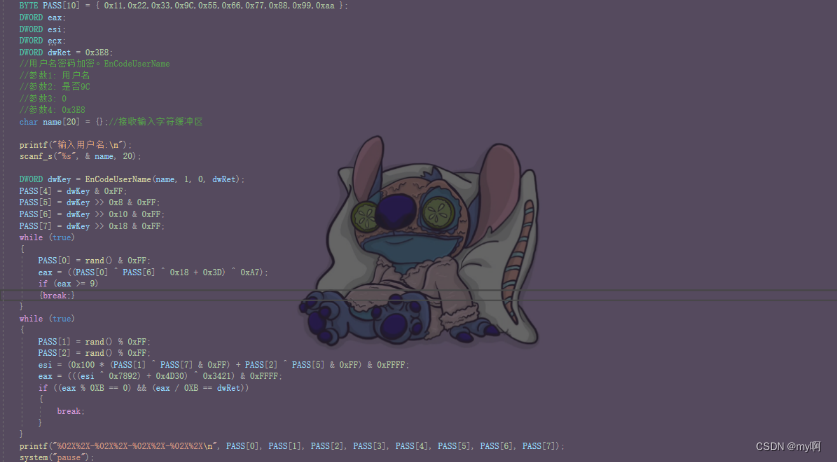Click the standalone 'break;' in second loop

click(x=70, y=411)
